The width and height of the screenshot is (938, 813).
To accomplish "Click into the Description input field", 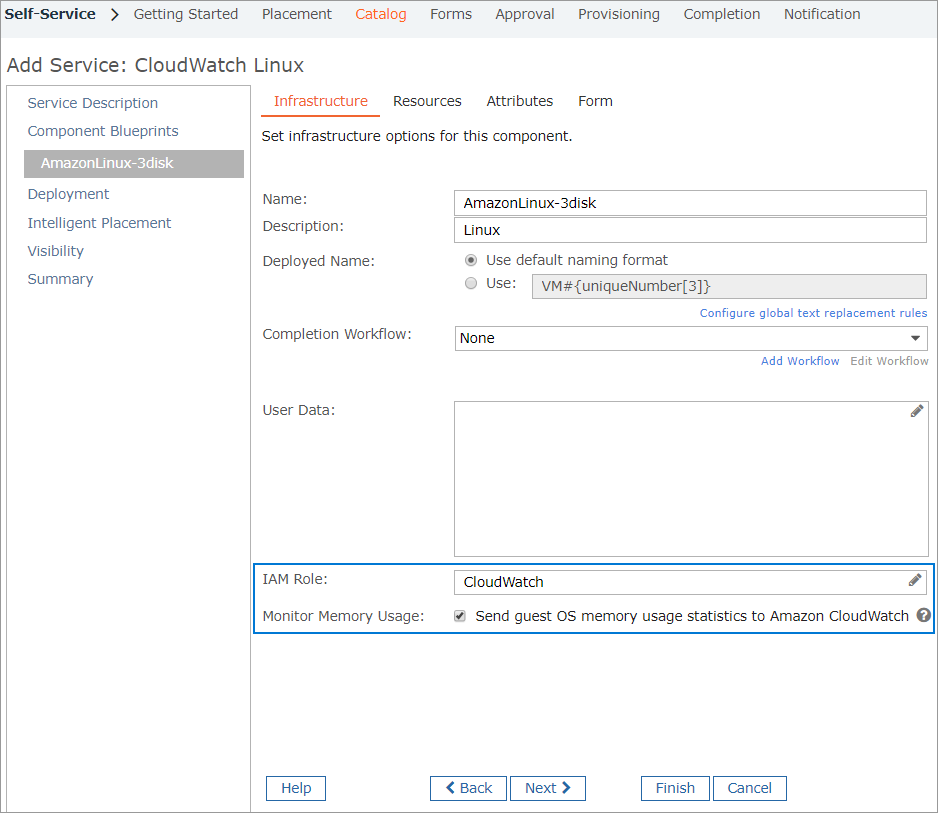I will (x=690, y=230).
